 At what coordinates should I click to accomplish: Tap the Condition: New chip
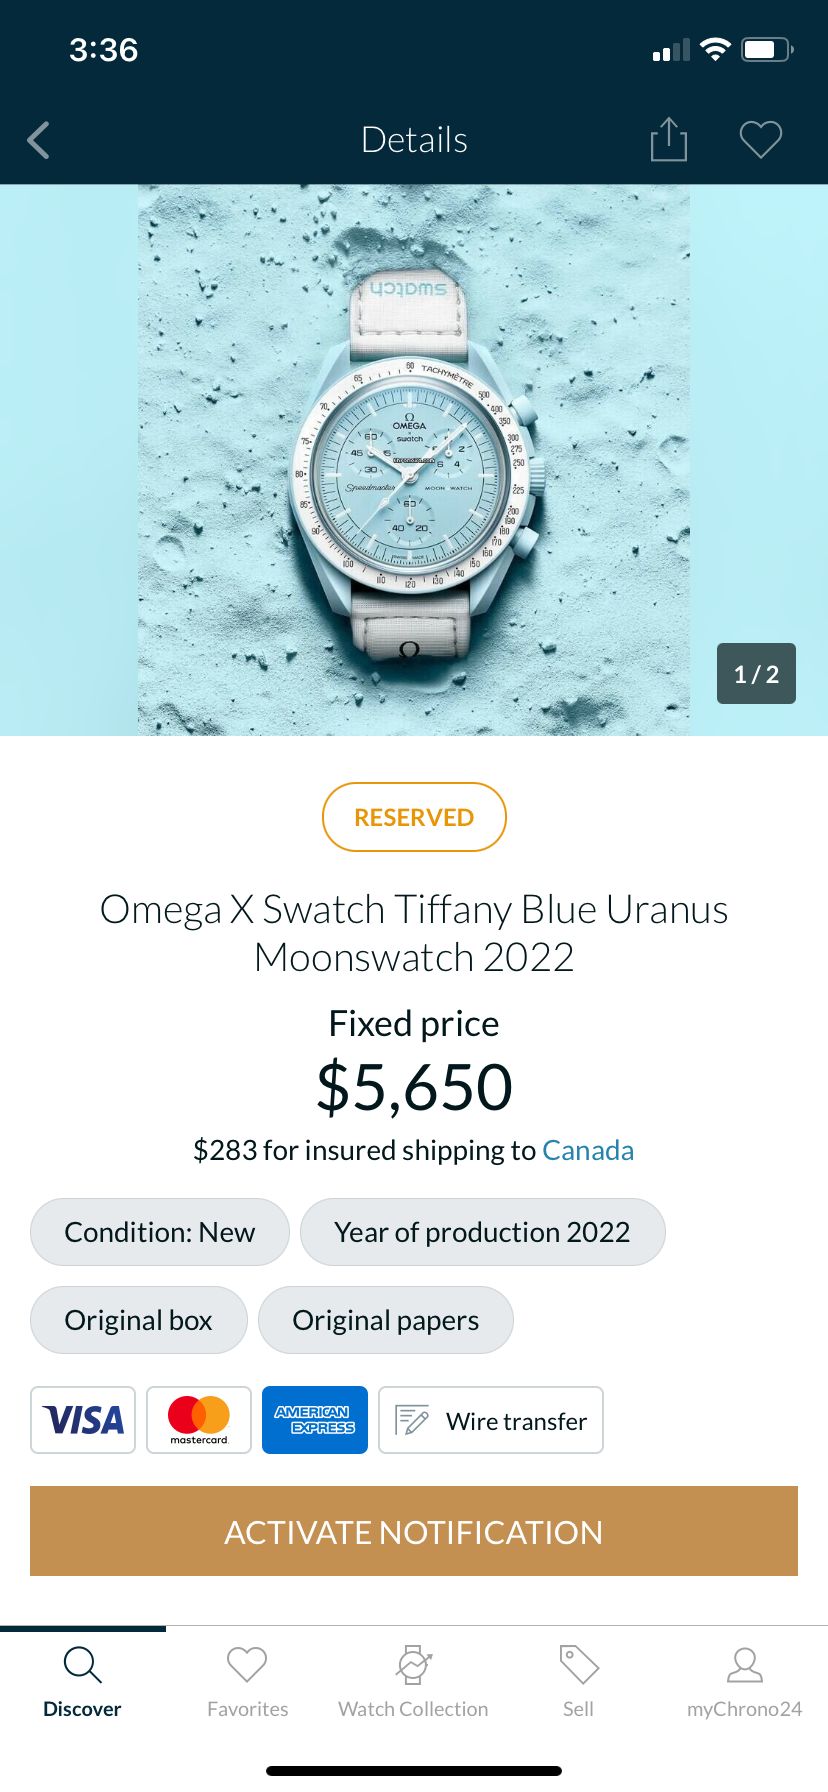160,1232
